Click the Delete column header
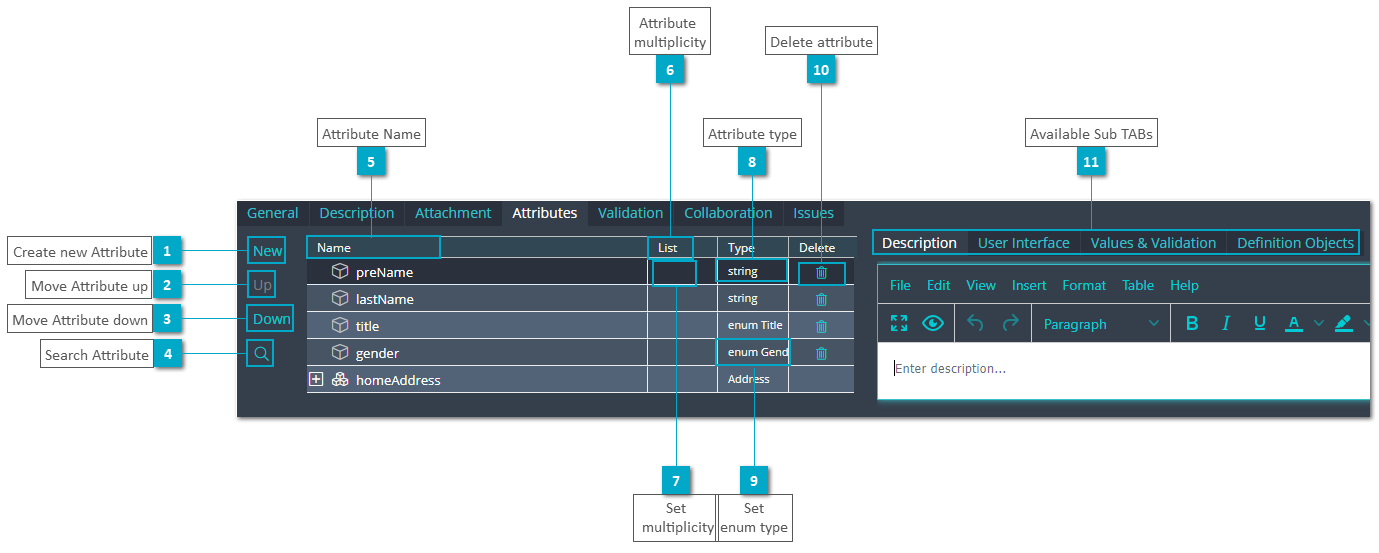The image size is (1379, 553). [x=821, y=247]
